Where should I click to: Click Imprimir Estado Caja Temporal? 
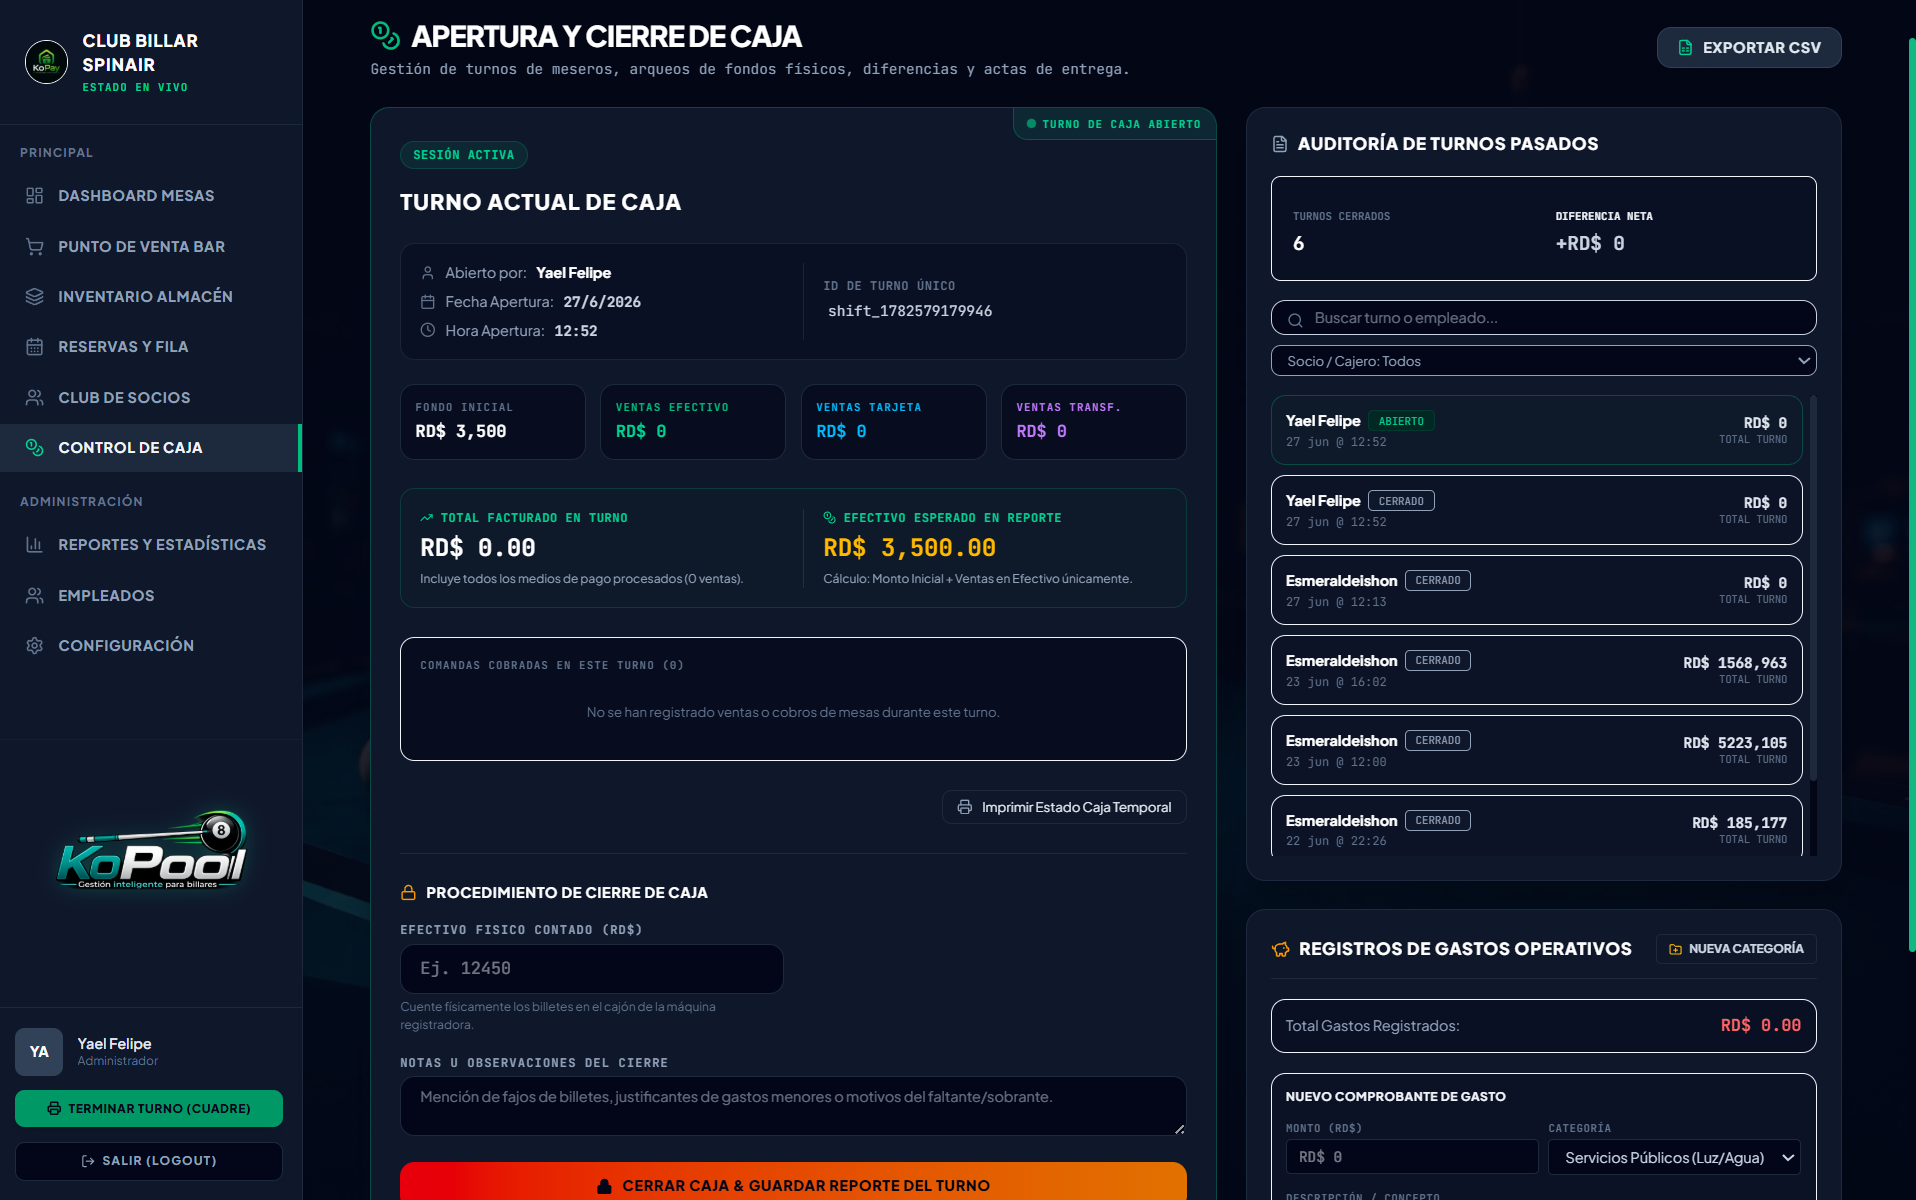[x=1064, y=807]
